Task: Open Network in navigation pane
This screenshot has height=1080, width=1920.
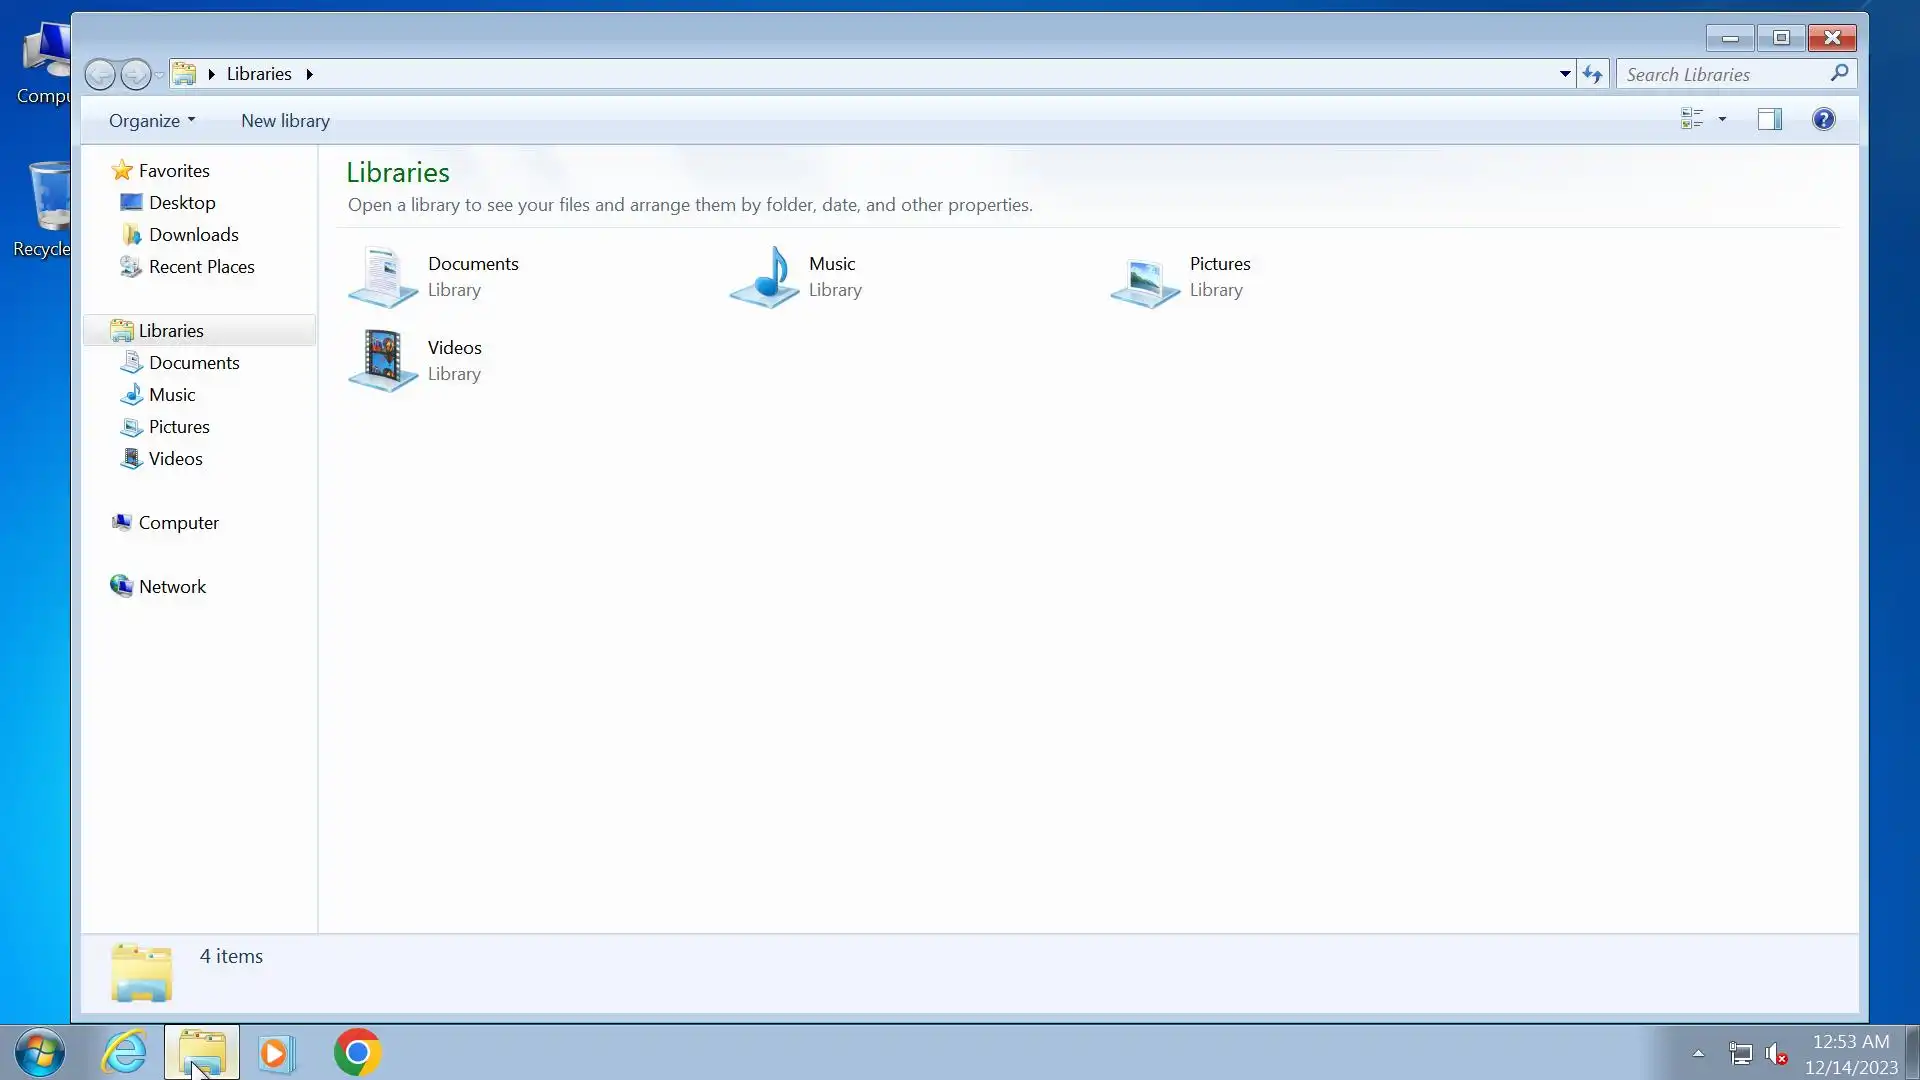Action: click(x=172, y=587)
